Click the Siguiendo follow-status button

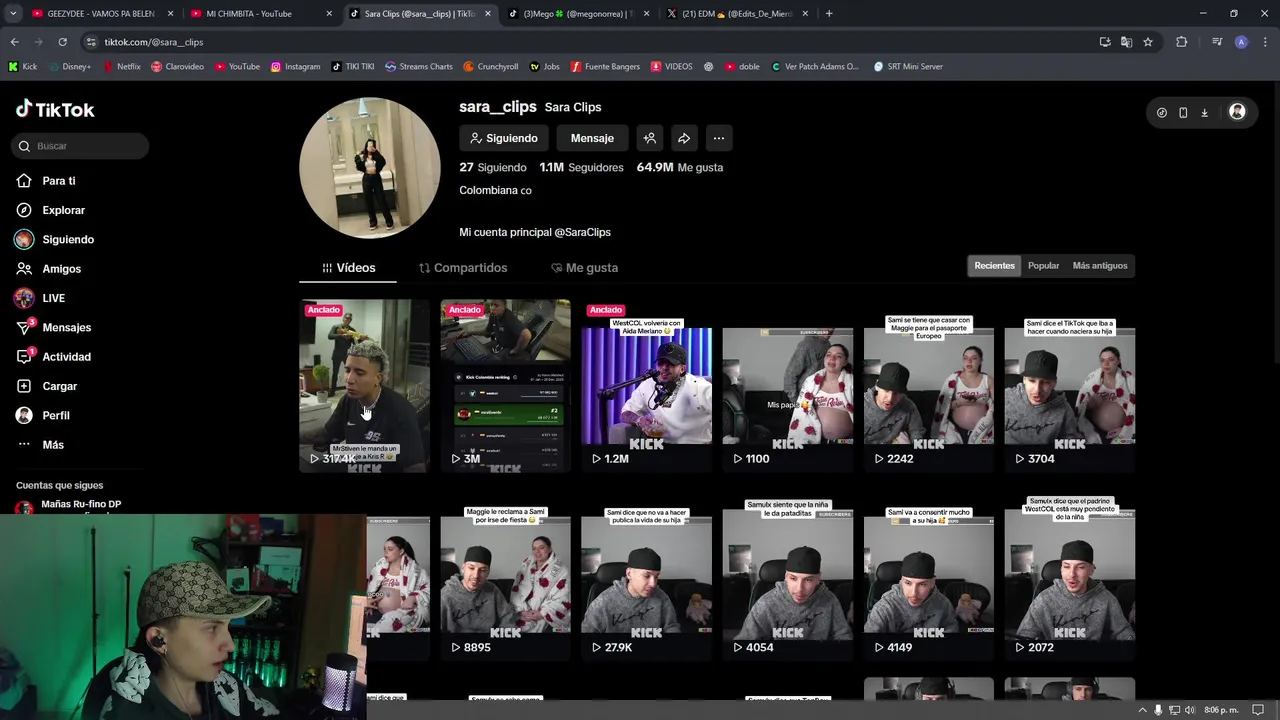[504, 138]
